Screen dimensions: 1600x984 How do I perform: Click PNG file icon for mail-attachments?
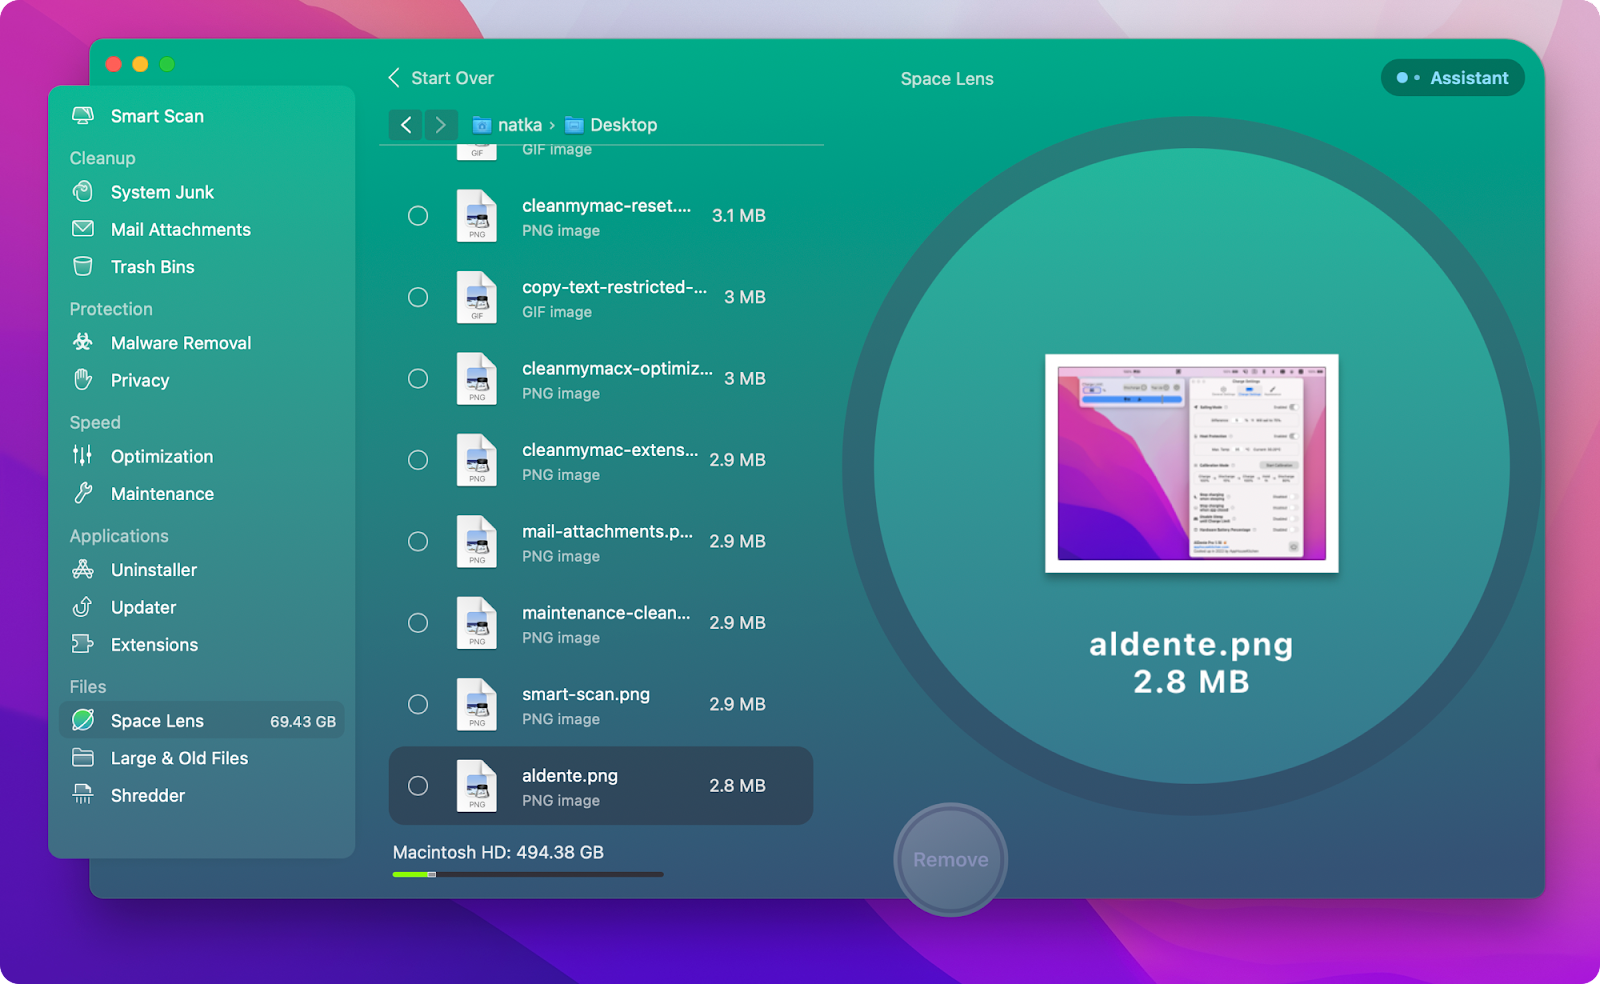477,541
